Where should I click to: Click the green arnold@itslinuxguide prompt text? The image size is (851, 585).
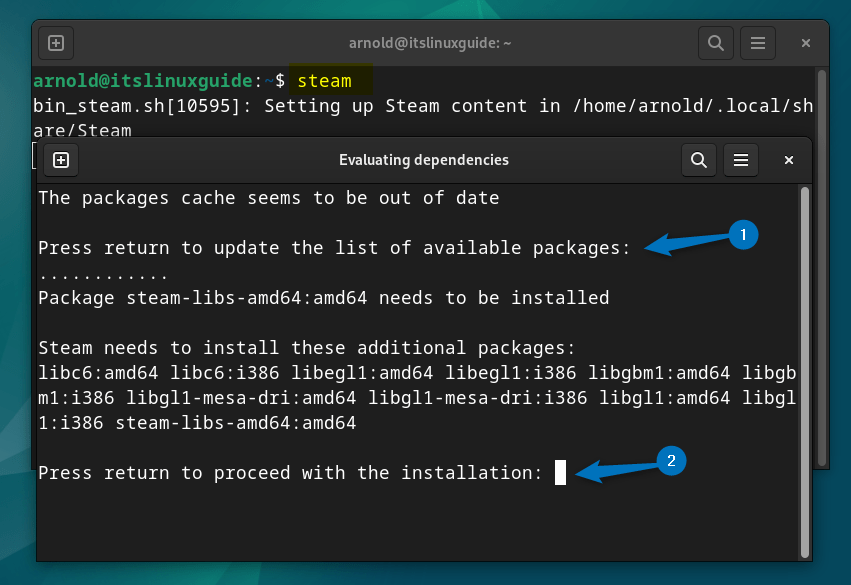[143, 81]
